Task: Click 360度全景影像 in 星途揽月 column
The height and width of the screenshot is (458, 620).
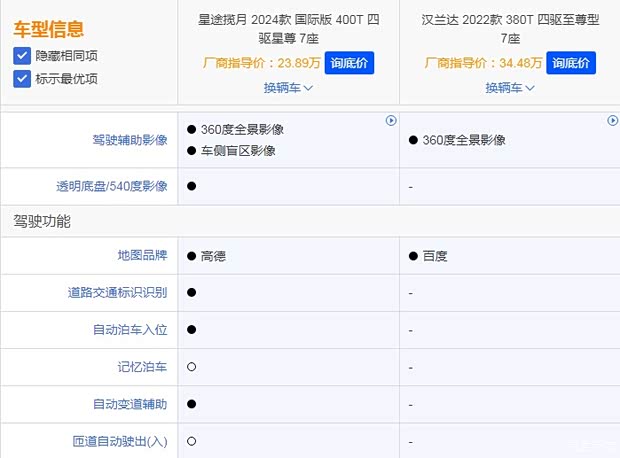Action: 242,129
